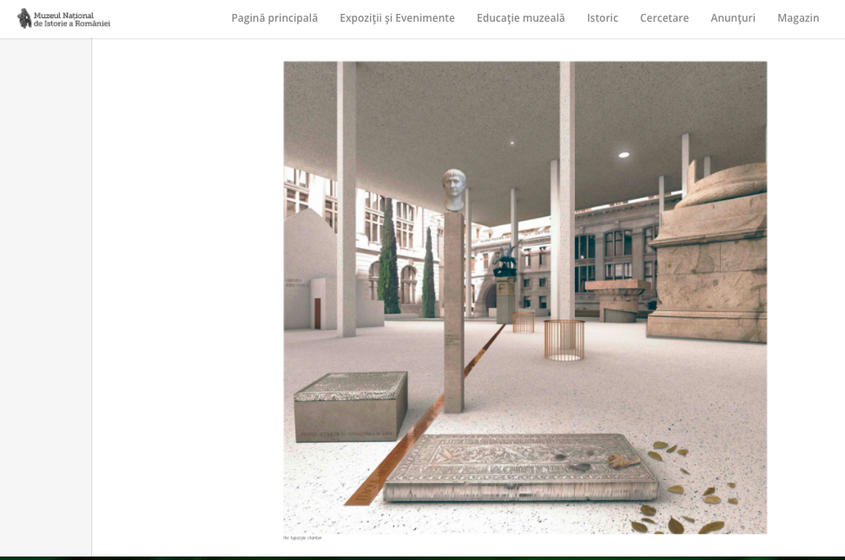Open the Pagină principală menu item
This screenshot has height=560, width=845.
point(274,18)
